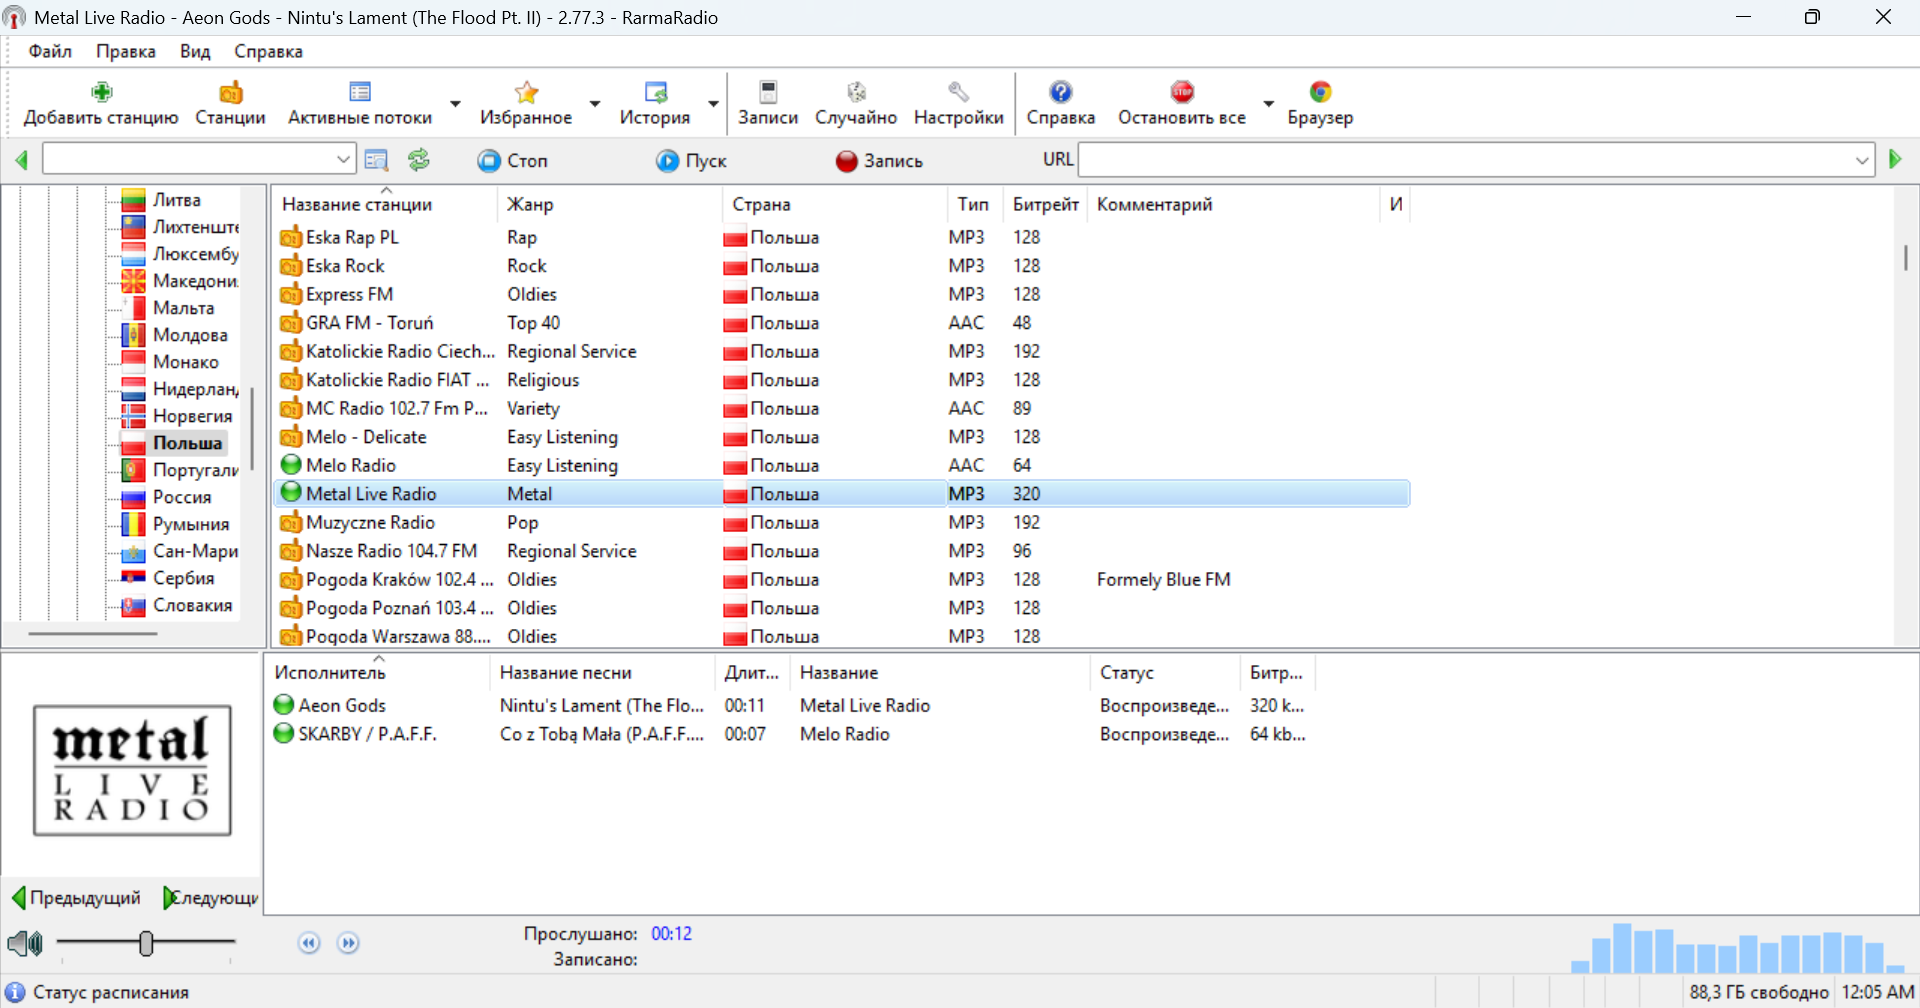This screenshot has width=1920, height=1008.
Task: Click the Стоп button
Action: (x=512, y=161)
